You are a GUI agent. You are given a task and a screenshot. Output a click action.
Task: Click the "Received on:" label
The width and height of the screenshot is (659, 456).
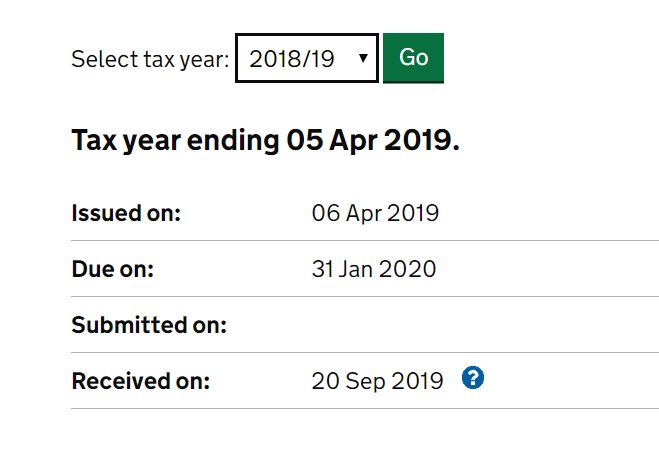pos(141,381)
